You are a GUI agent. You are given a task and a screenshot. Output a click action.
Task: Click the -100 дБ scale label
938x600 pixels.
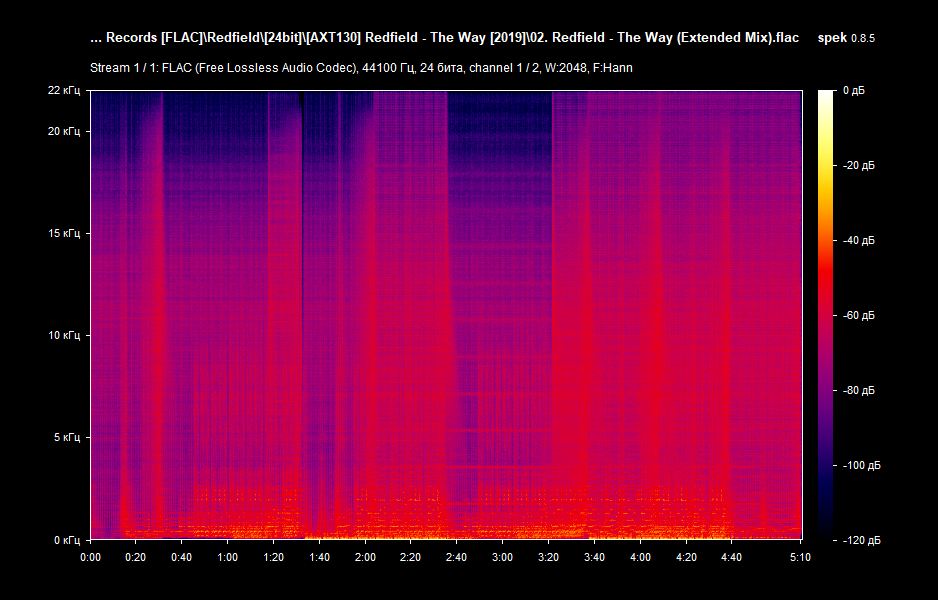coord(862,464)
